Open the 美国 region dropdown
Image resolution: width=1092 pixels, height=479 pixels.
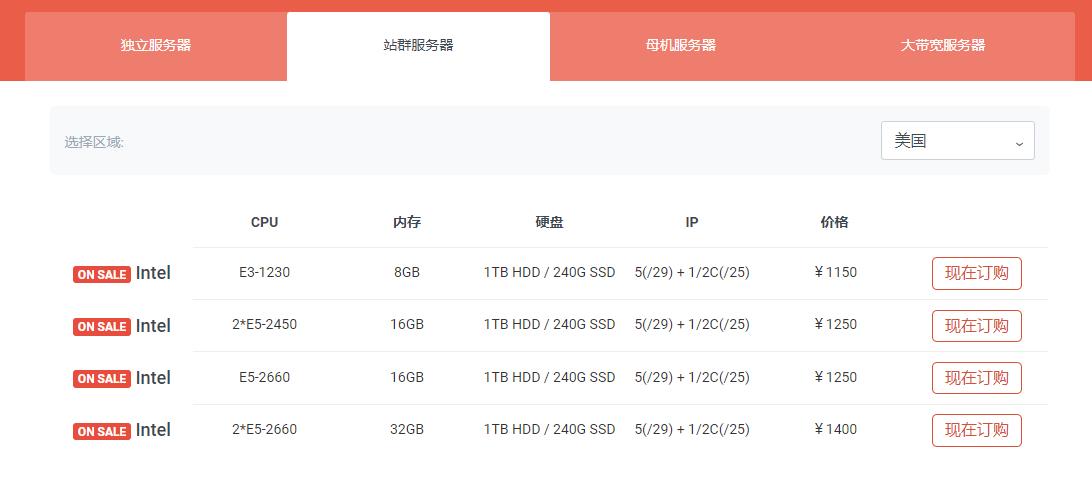[958, 141]
